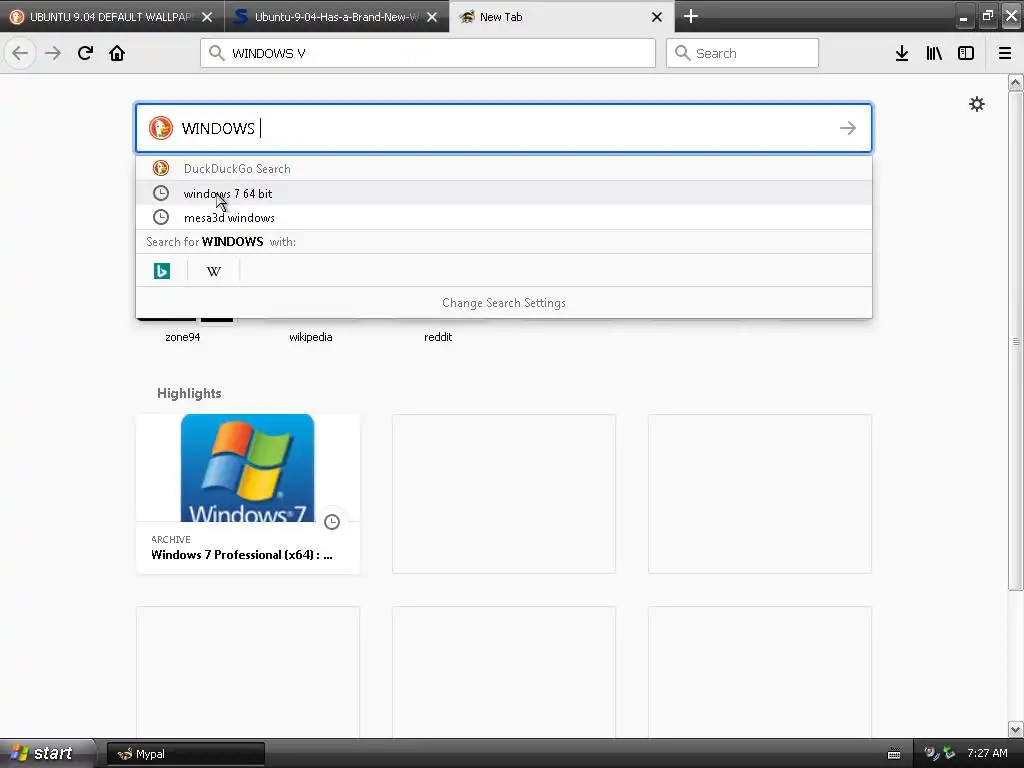1024x768 pixels.
Task: Click the scrollbar up arrow
Action: (x=1015, y=82)
